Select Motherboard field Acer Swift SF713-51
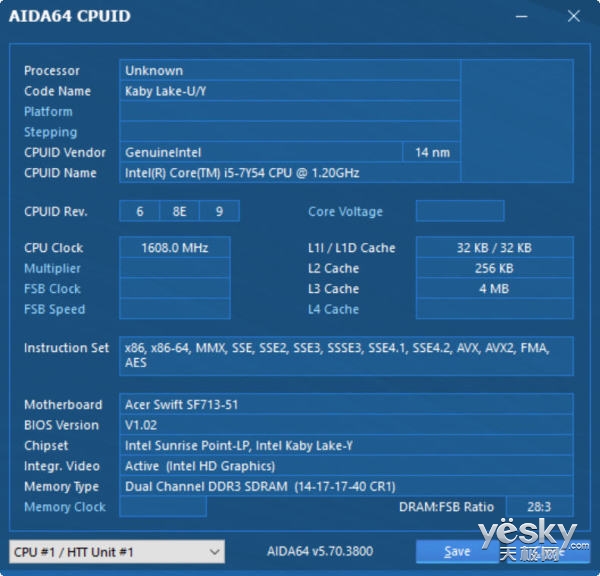The image size is (600, 576). click(346, 404)
